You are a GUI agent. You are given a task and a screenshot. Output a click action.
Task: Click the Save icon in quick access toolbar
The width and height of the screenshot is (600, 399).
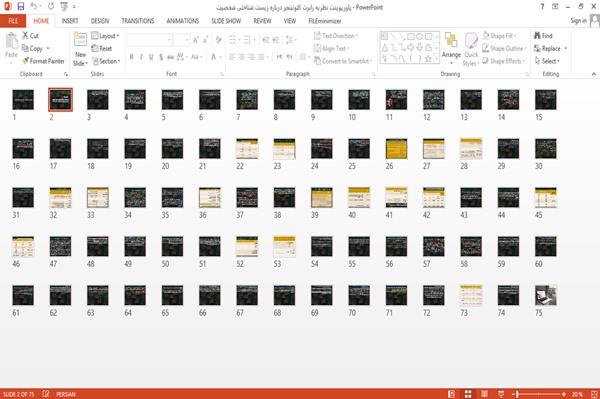[21, 7]
